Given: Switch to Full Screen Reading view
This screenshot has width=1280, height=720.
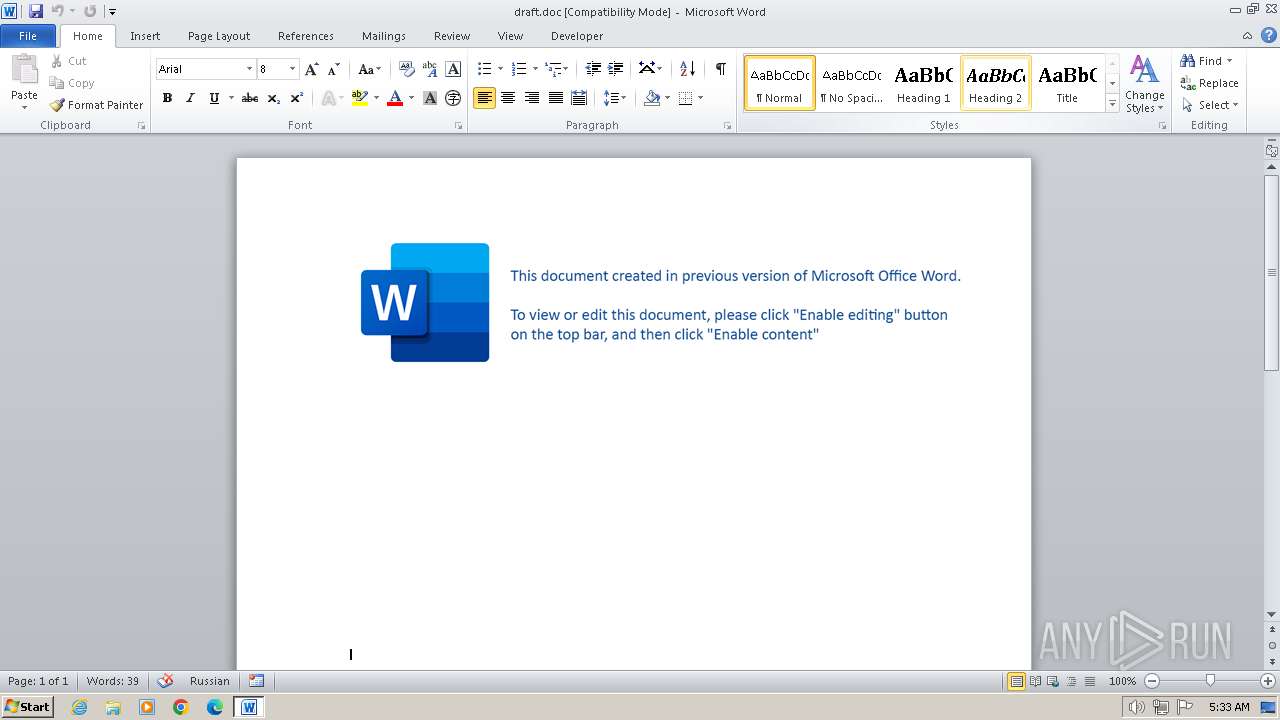Looking at the screenshot, I should (x=1034, y=681).
